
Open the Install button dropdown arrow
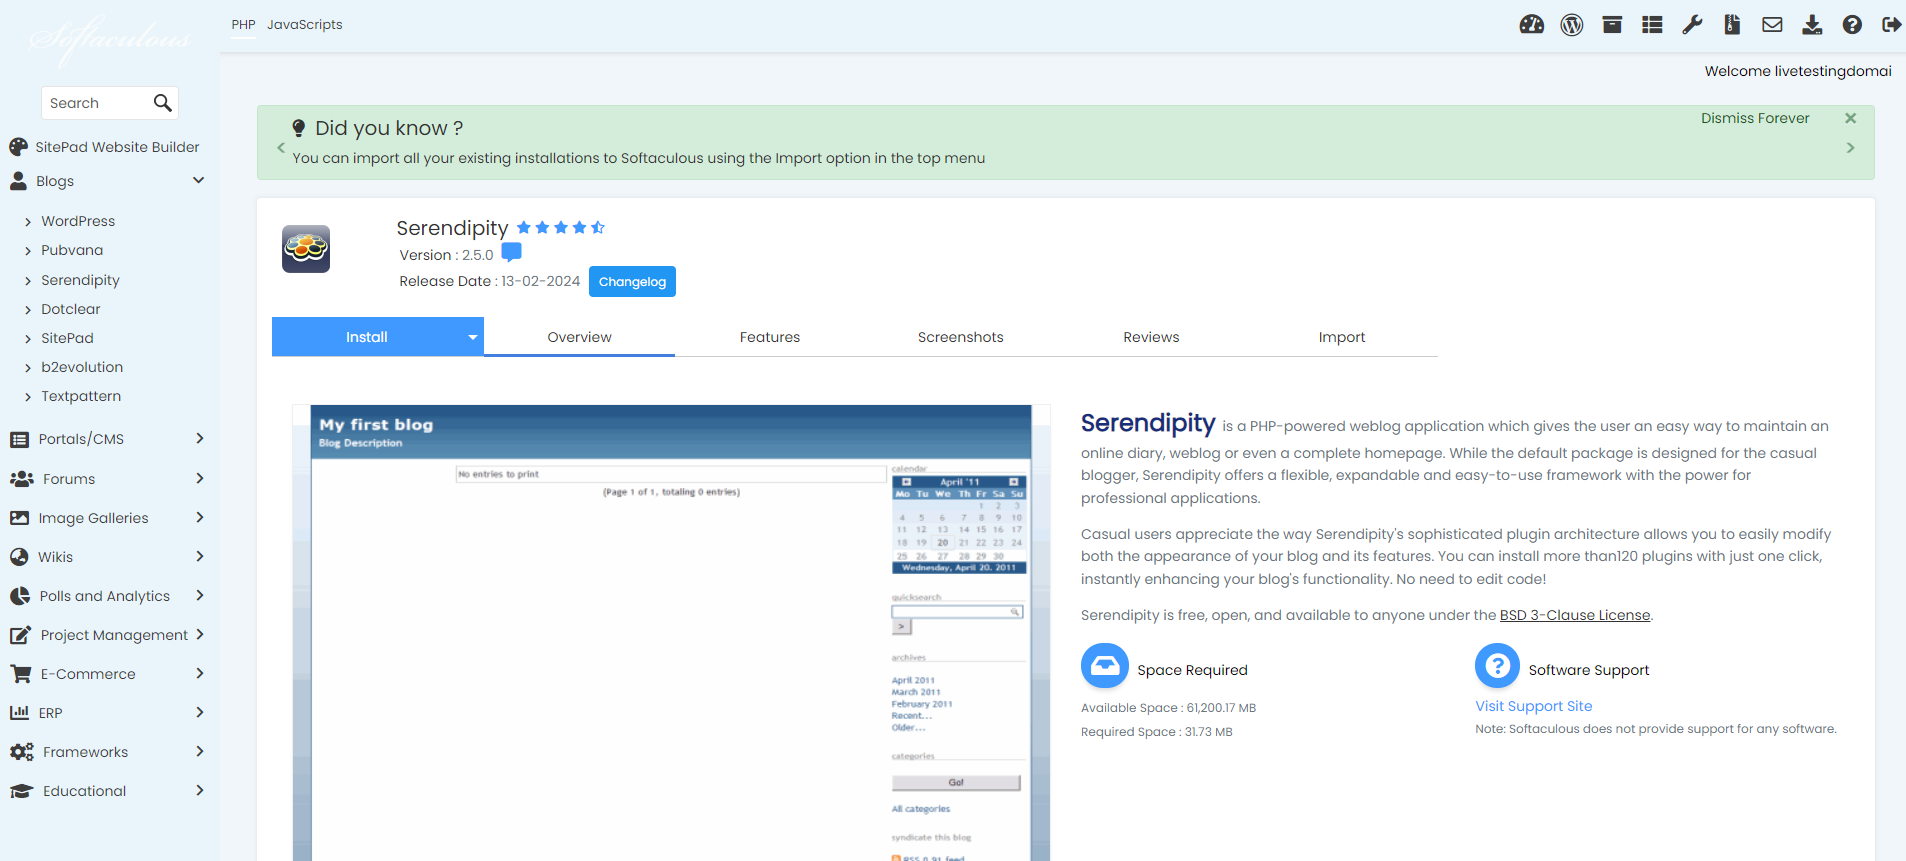[x=473, y=337]
